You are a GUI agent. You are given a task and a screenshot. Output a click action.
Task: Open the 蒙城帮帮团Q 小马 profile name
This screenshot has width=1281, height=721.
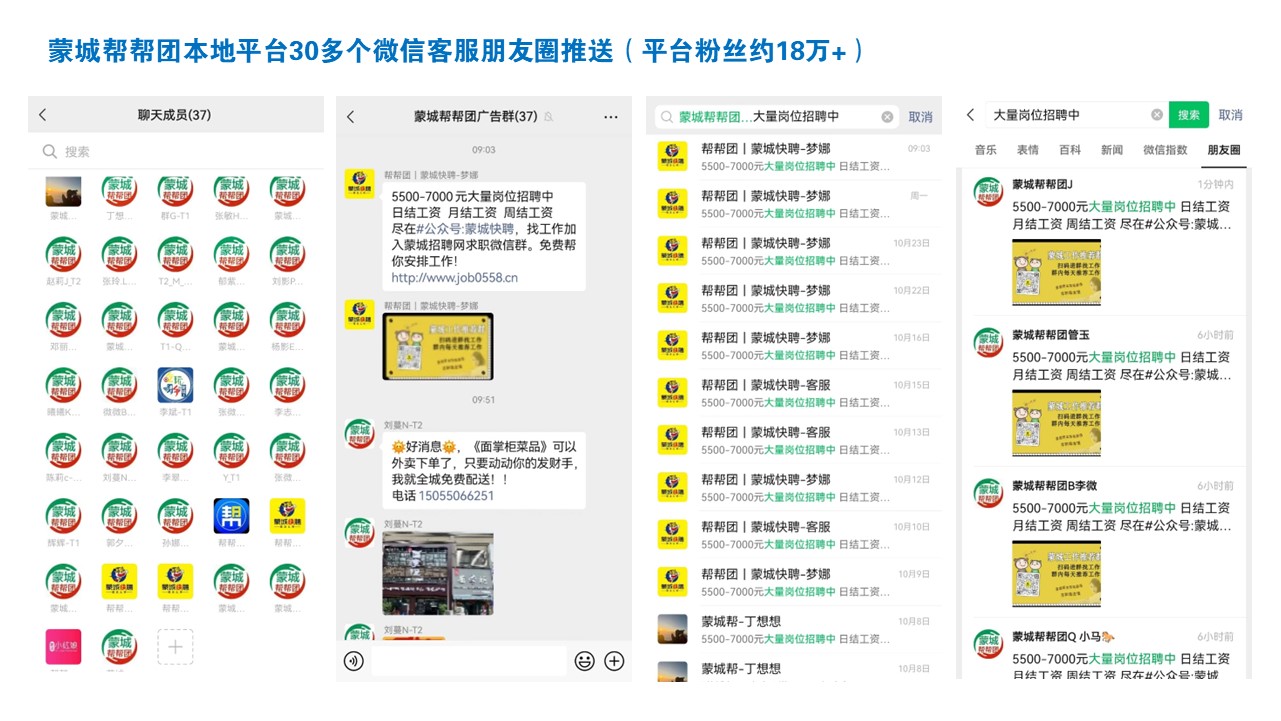click(1063, 637)
